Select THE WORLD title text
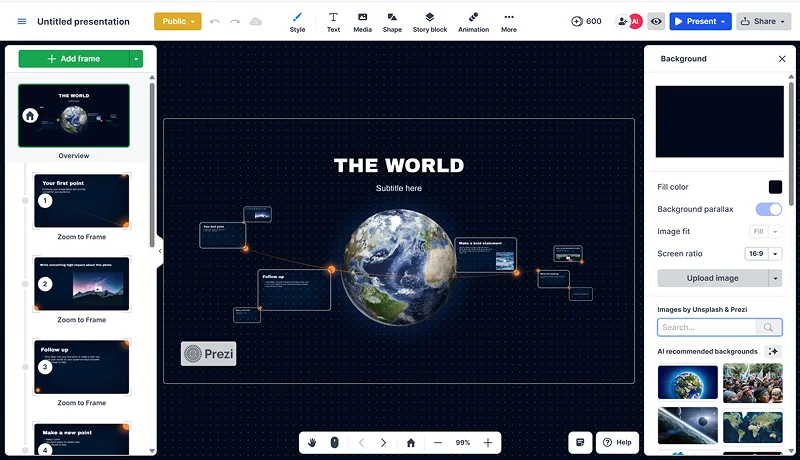 [x=399, y=165]
